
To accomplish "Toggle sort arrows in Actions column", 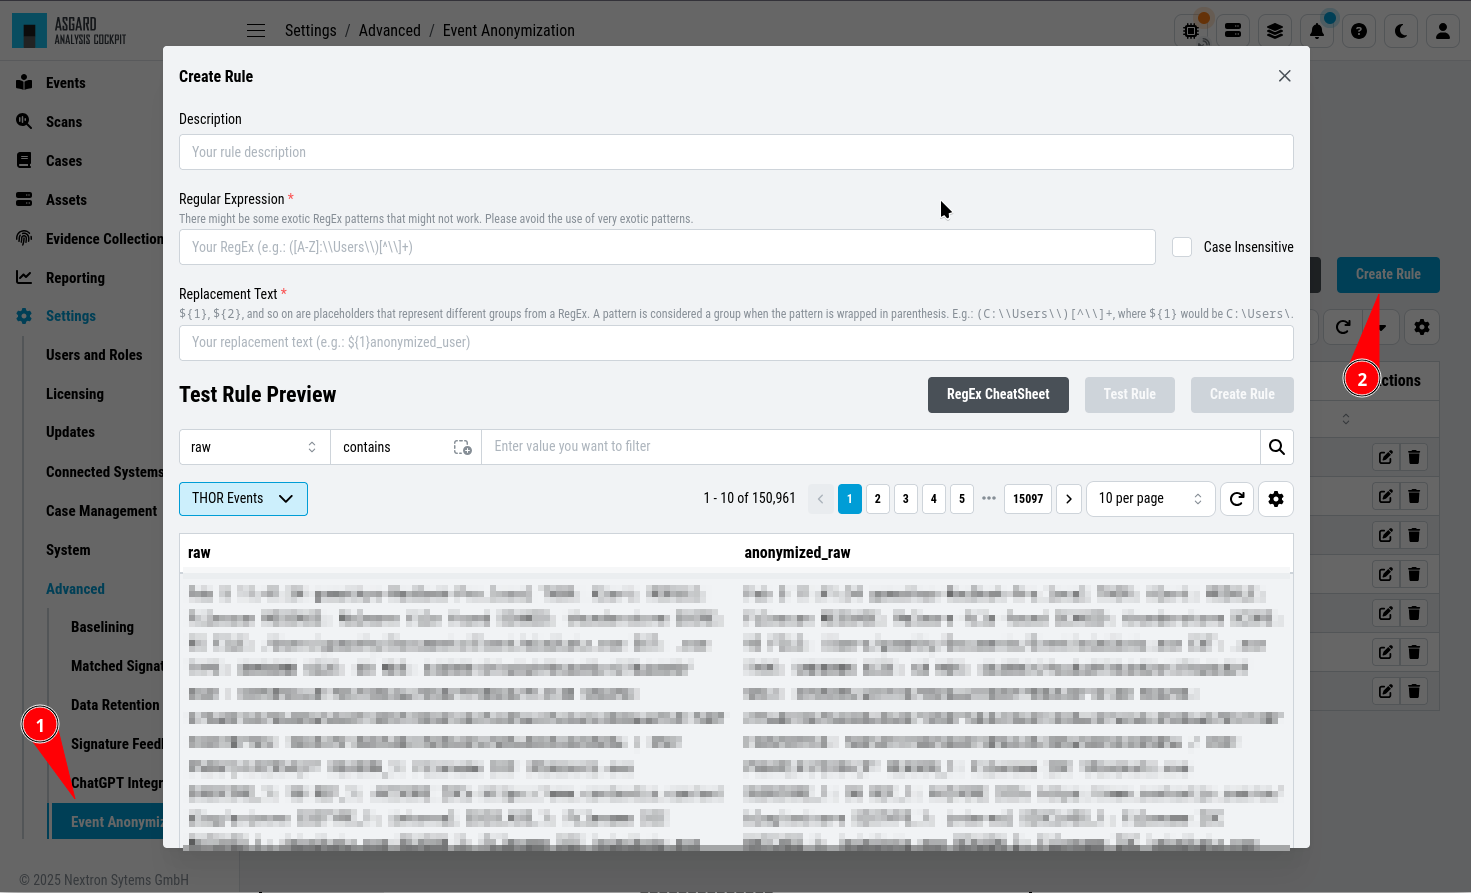I will [1346, 419].
